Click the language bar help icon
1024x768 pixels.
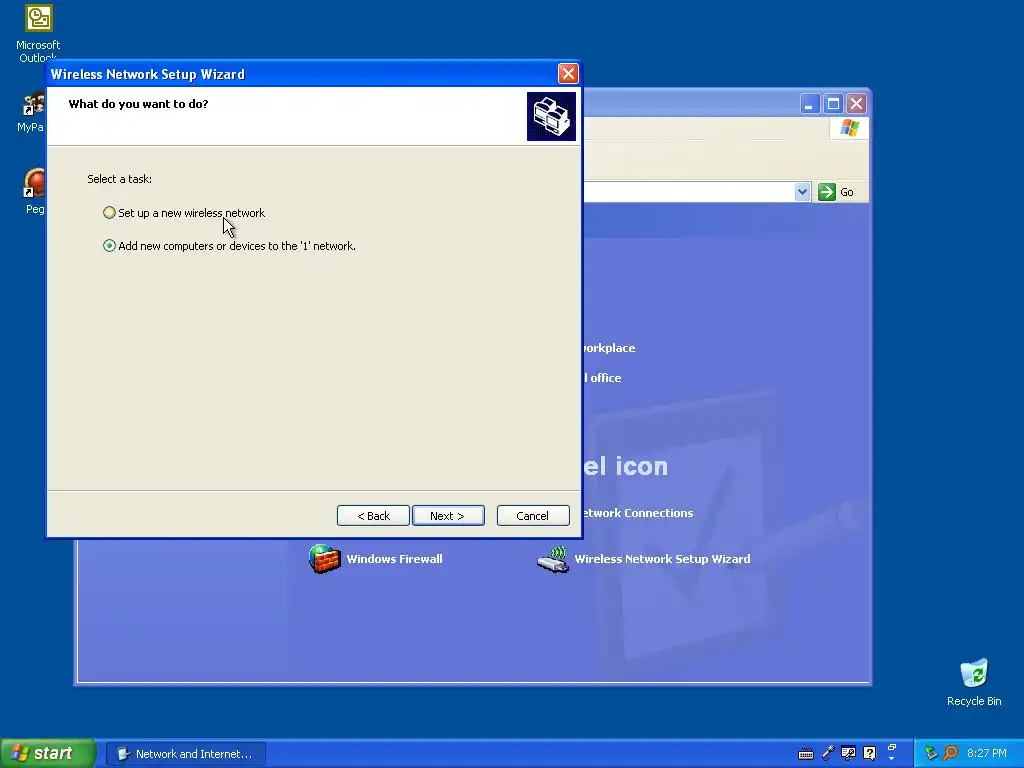(869, 754)
